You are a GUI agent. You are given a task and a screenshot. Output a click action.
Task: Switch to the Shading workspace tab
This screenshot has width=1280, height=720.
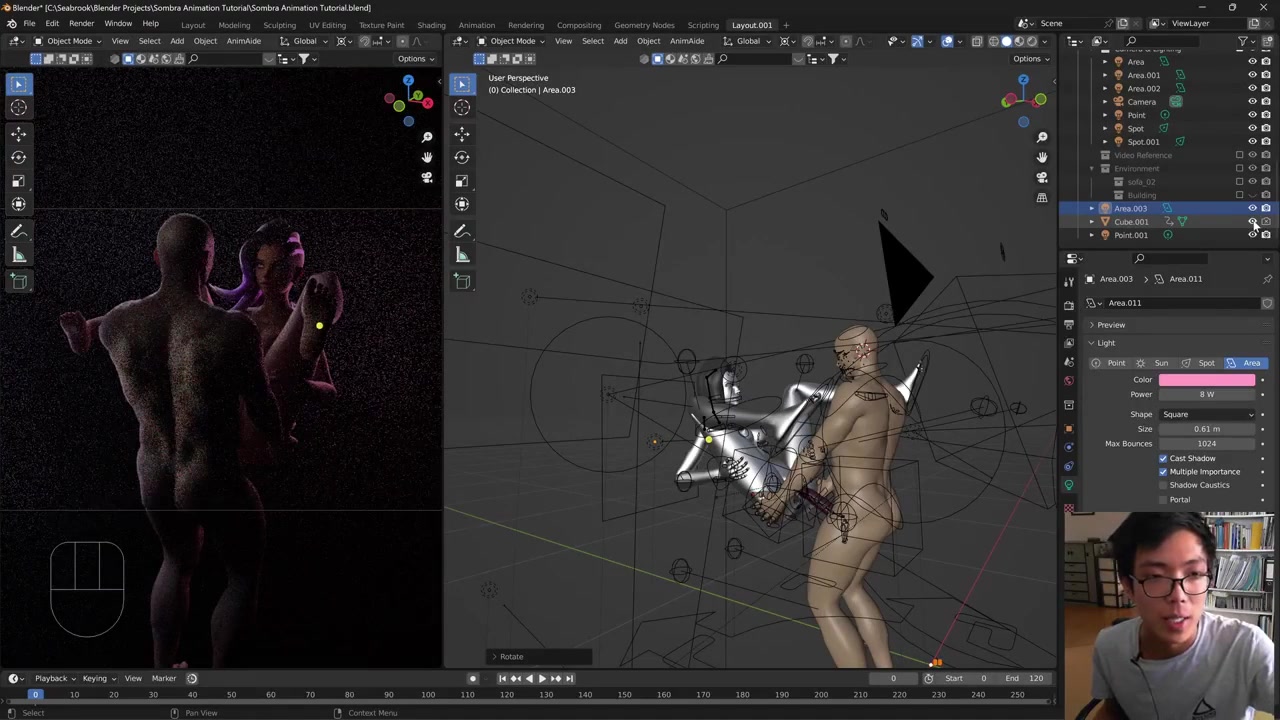(x=431, y=25)
